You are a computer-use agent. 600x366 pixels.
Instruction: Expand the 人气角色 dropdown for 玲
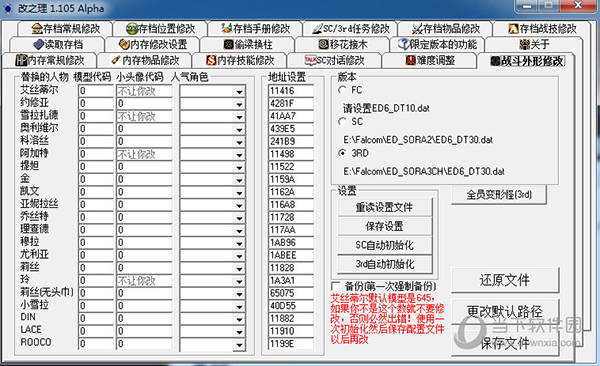(239, 281)
